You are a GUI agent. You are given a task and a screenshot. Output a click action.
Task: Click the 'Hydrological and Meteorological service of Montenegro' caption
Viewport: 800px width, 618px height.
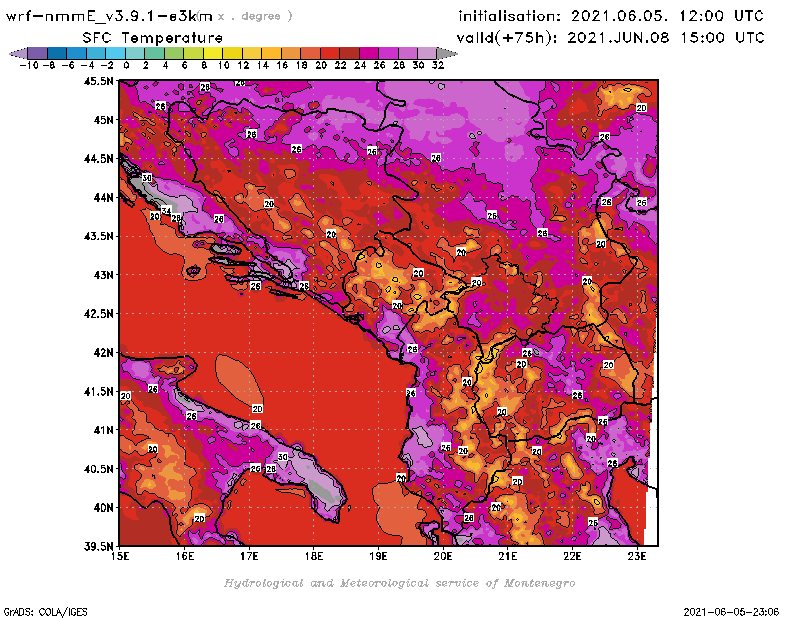(x=399, y=583)
